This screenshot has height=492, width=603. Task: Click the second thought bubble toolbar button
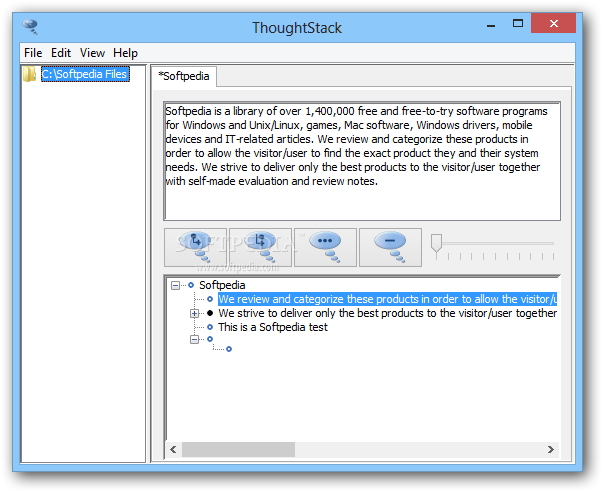tap(260, 247)
